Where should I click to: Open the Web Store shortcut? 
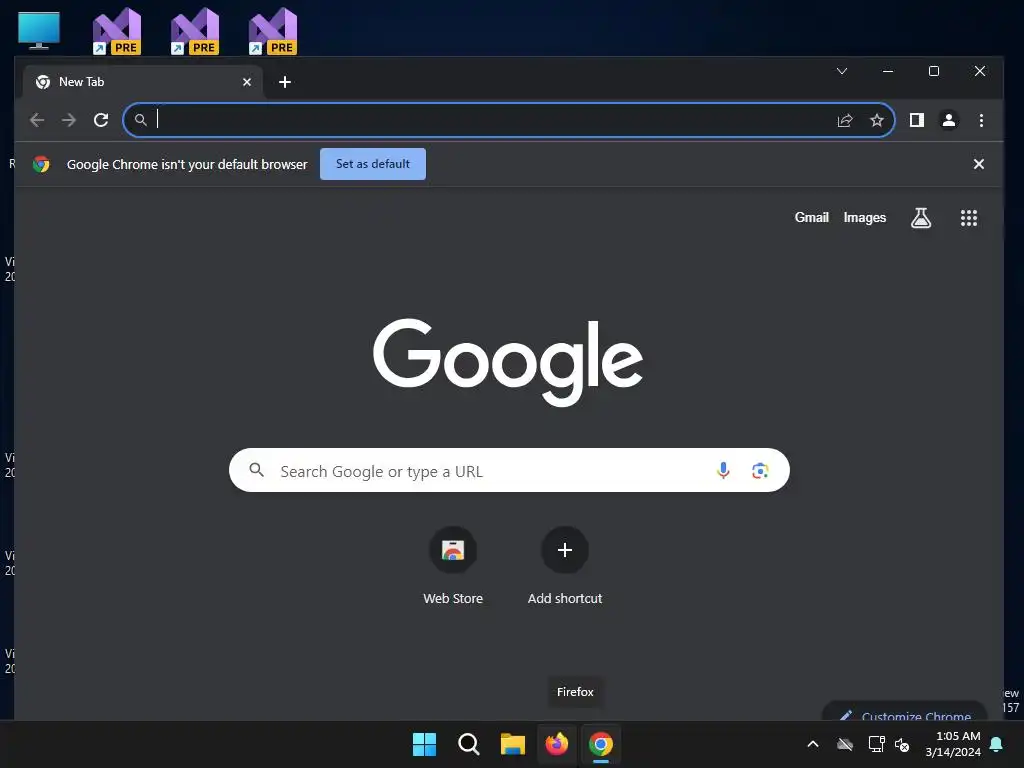click(453, 566)
